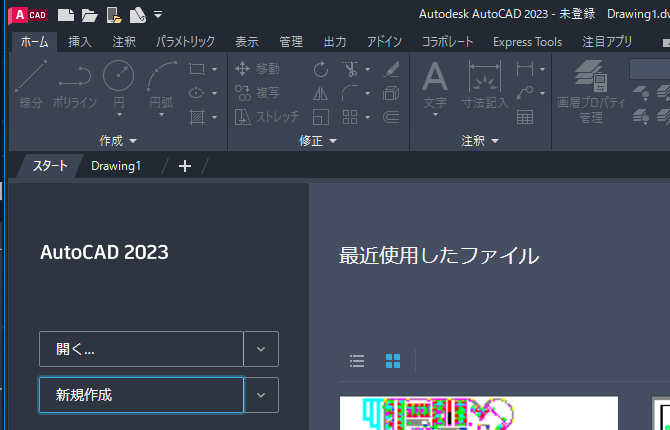The image size is (670, 430).
Task: Click the sheet set manager icon
Action: click(138, 15)
